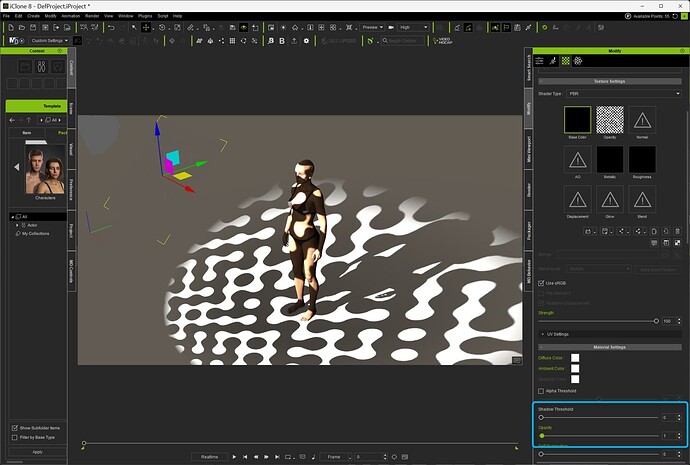The height and width of the screenshot is (465, 690).
Task: Open project with the folder icon
Action: point(22,27)
